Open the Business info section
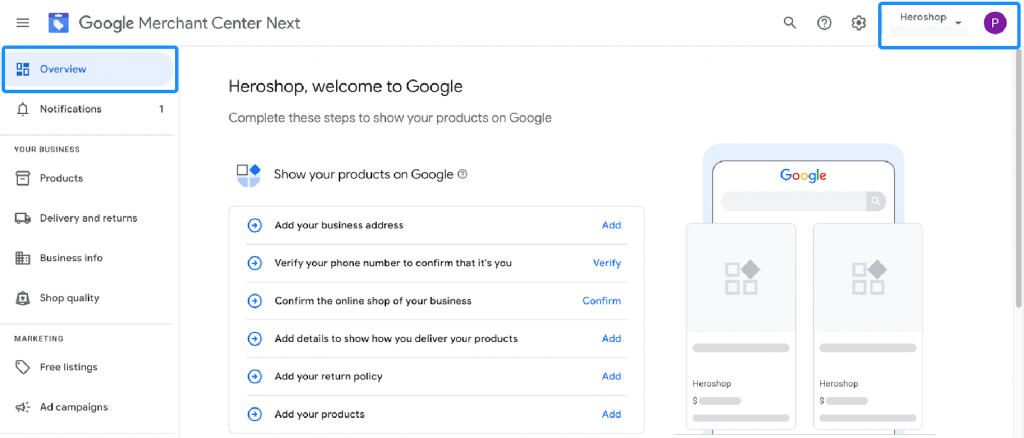1024x438 pixels. coord(71,258)
